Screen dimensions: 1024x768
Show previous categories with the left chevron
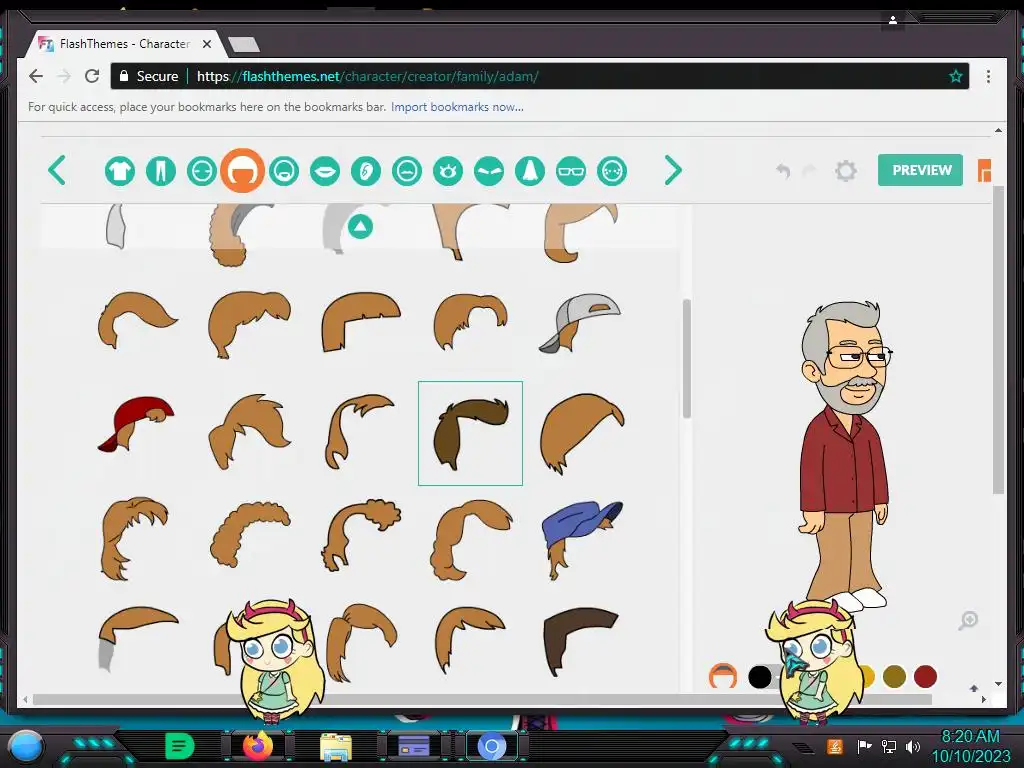point(57,170)
